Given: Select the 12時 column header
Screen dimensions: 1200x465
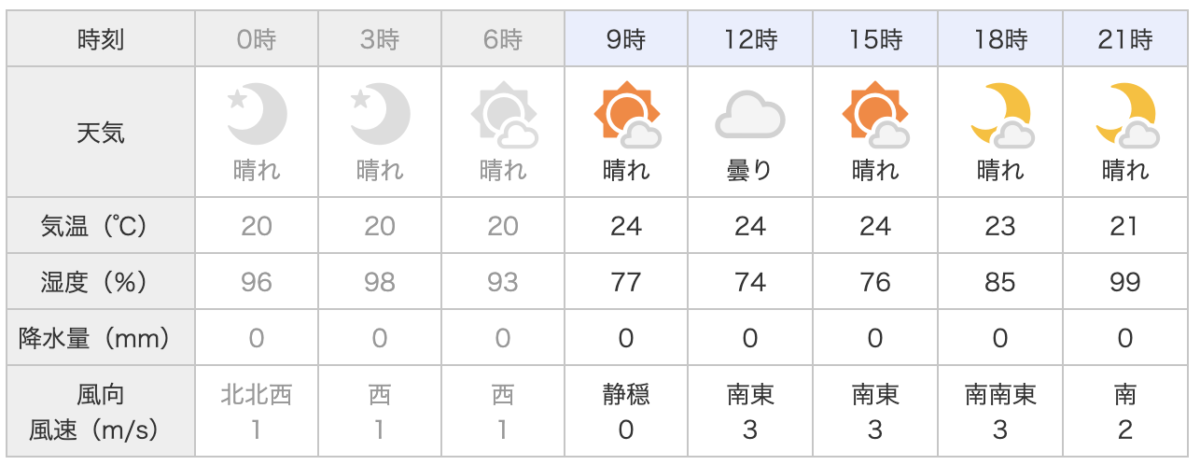Looking at the screenshot, I should coord(750,41).
